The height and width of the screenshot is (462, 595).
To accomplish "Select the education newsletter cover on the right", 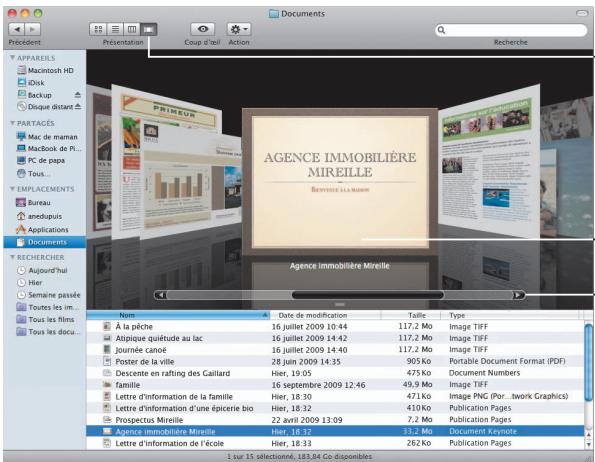I will [x=489, y=159].
